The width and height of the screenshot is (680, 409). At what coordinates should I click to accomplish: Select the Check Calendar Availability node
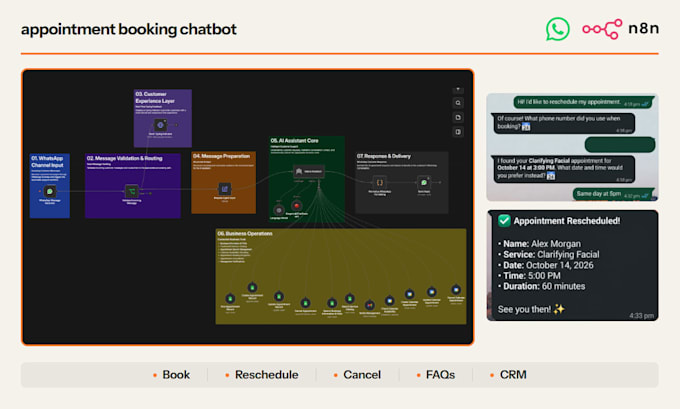click(x=389, y=301)
